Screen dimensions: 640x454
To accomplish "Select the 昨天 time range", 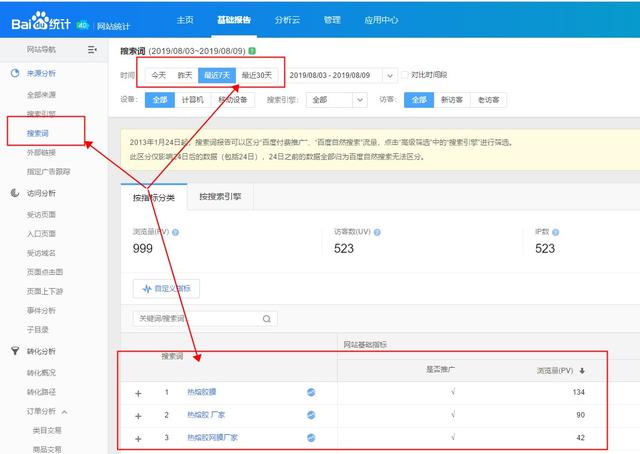I will [x=185, y=76].
